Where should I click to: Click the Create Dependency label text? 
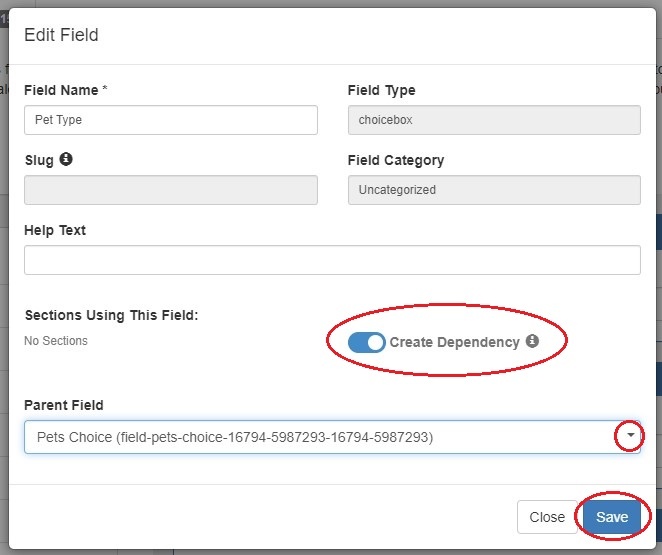coord(454,342)
